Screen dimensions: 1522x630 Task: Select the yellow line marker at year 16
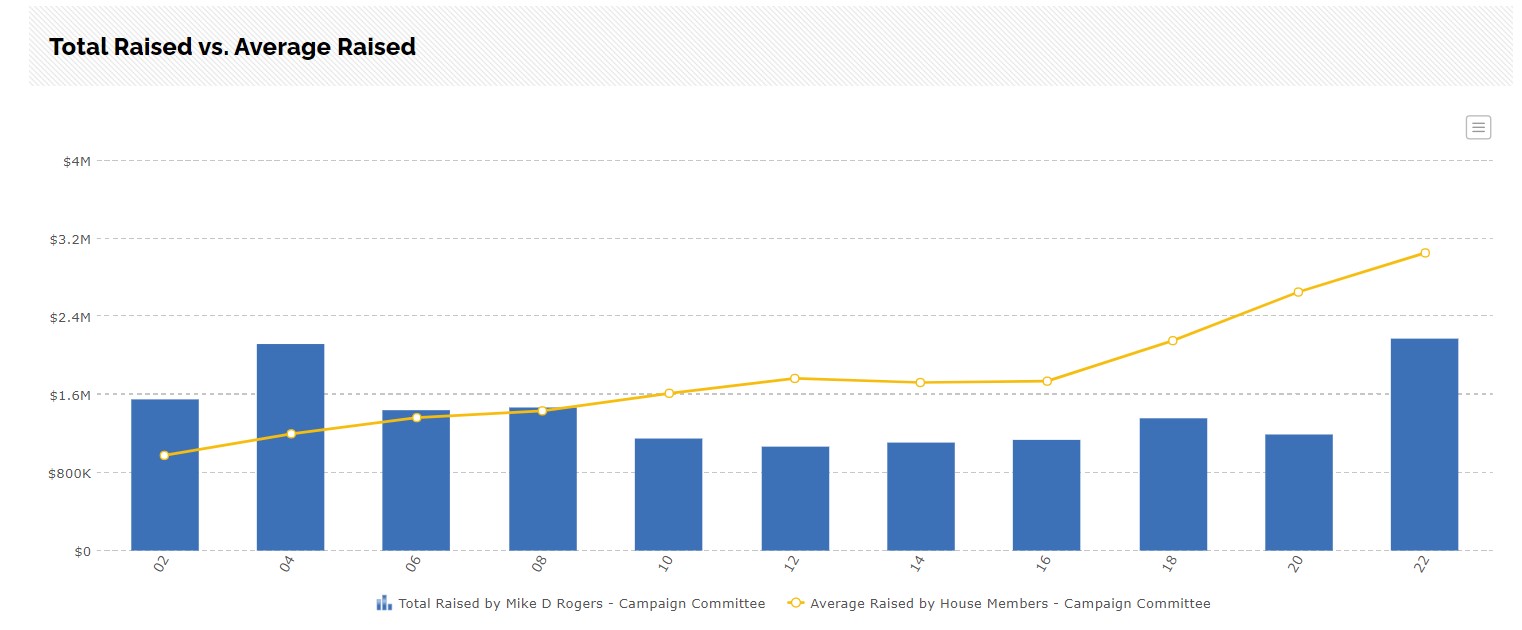click(x=1047, y=381)
